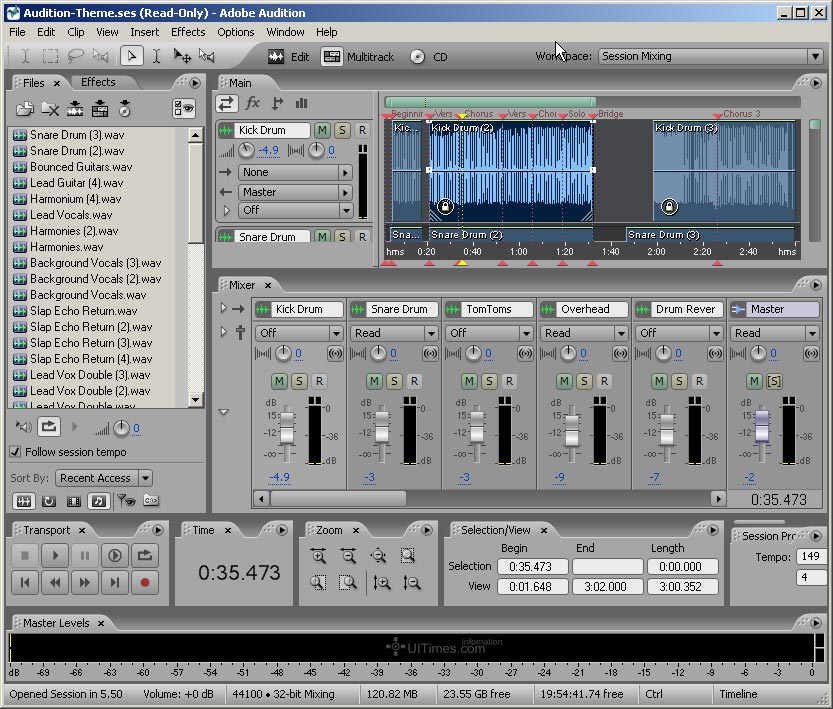
Task: Open the File menu
Action: (17, 32)
